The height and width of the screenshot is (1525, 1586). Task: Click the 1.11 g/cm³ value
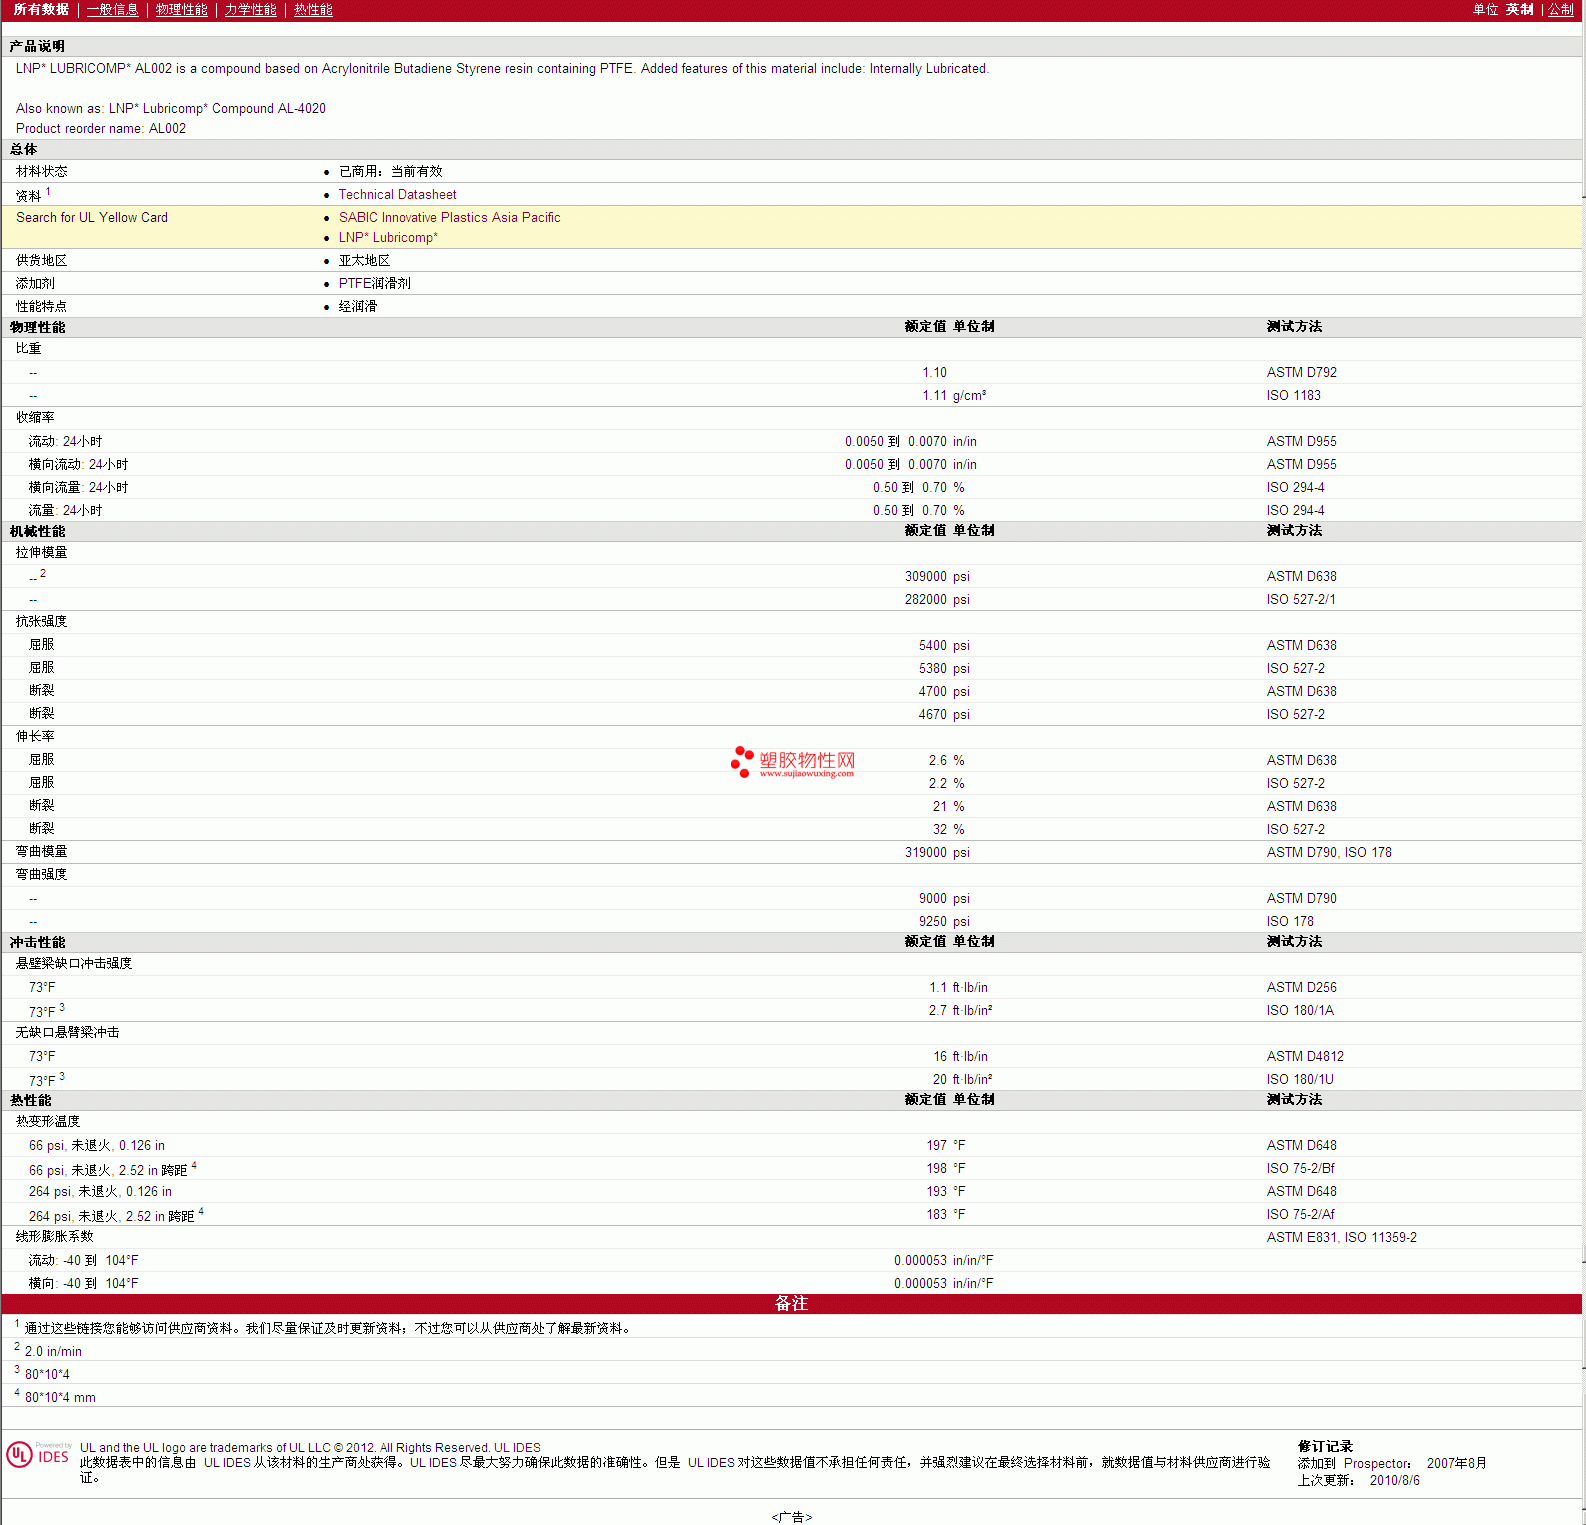[x=954, y=396]
